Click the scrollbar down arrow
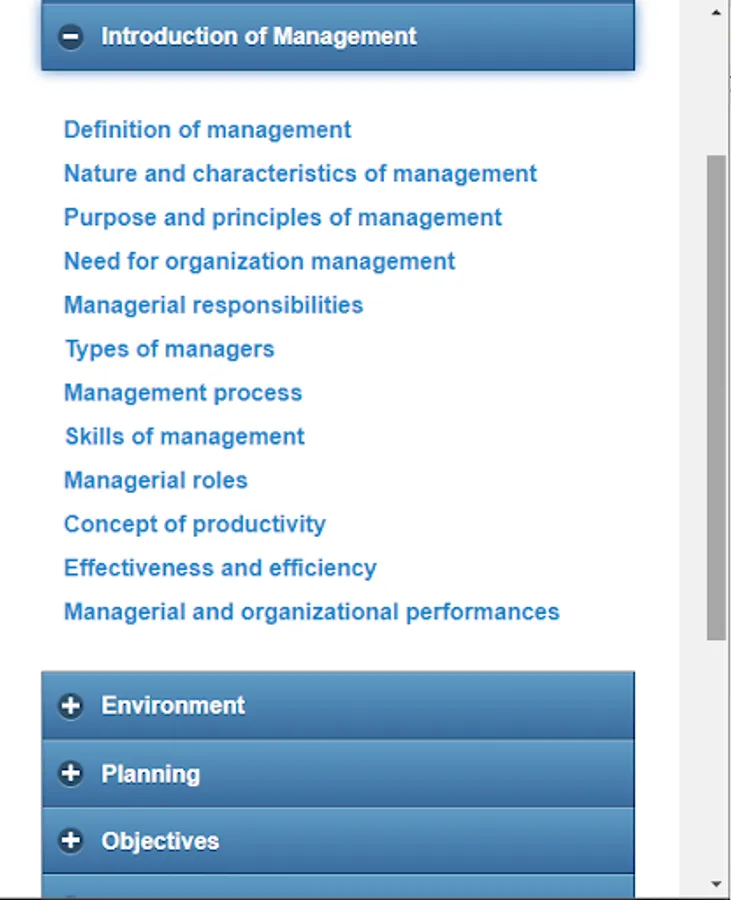Image resolution: width=731 pixels, height=900 pixels. [716, 884]
